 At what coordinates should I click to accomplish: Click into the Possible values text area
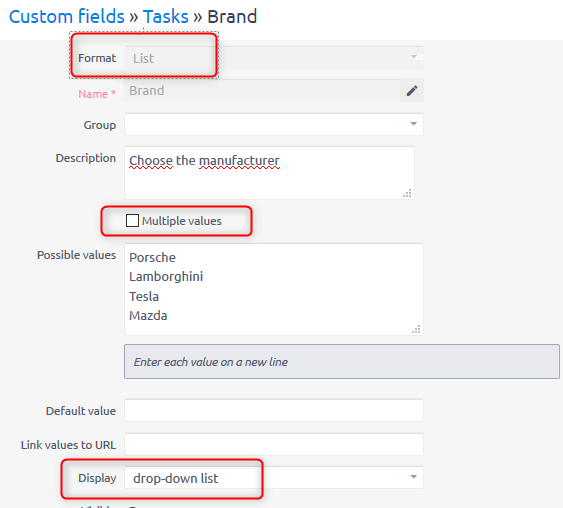click(274, 289)
